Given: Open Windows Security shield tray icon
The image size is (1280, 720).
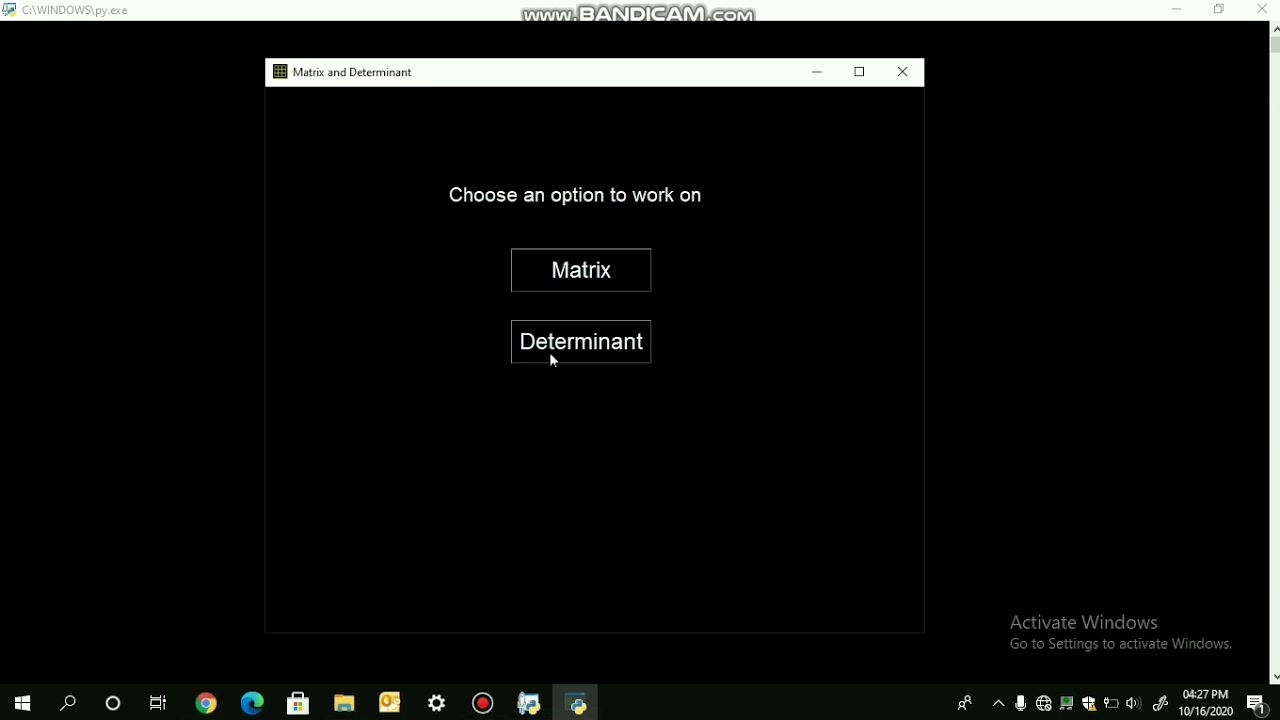Looking at the screenshot, I should pos(1089,703).
